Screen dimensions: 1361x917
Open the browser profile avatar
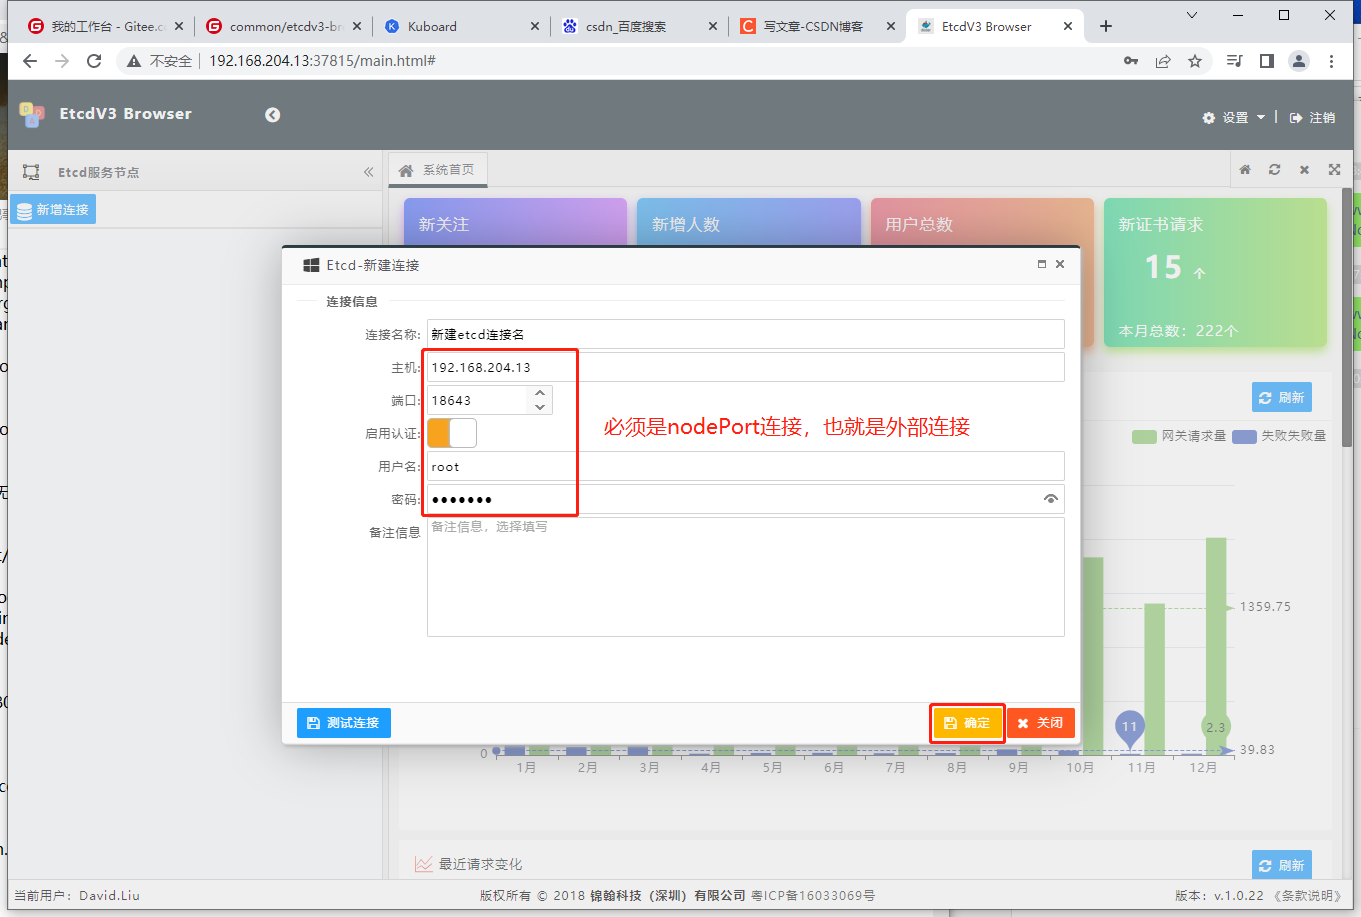(x=1299, y=61)
